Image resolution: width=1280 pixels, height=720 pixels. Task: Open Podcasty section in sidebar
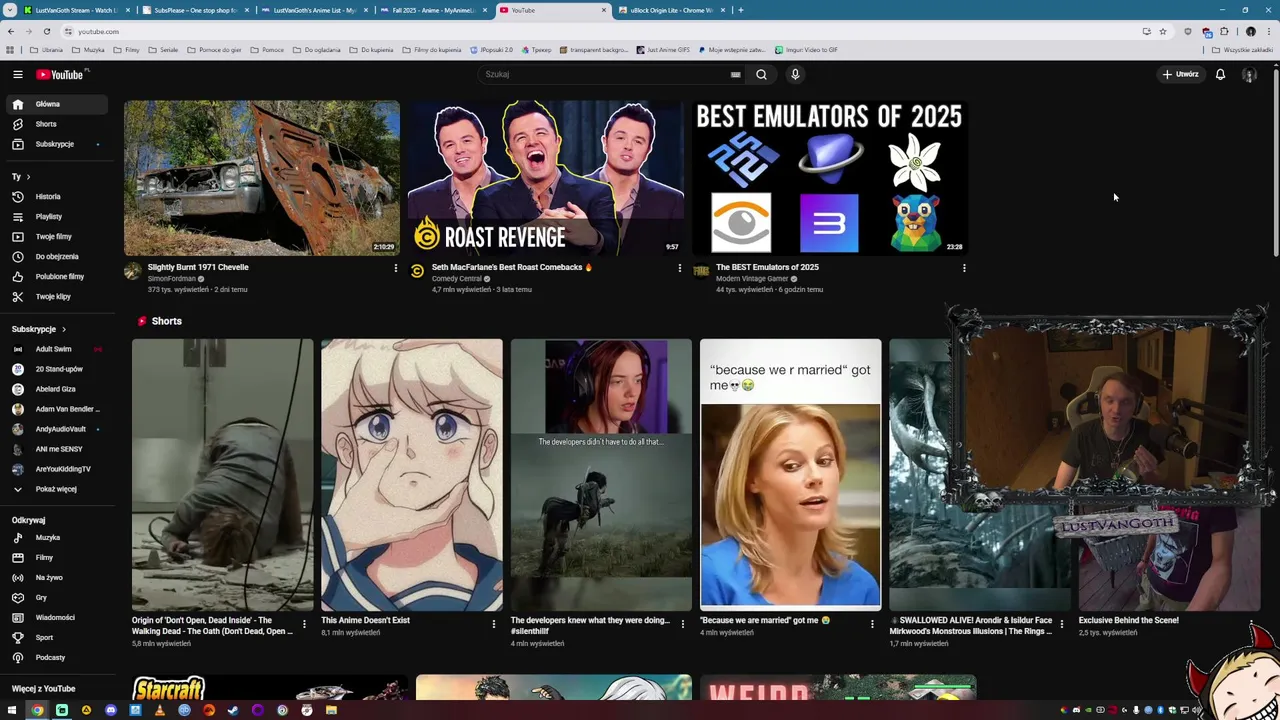pyautogui.click(x=56, y=658)
